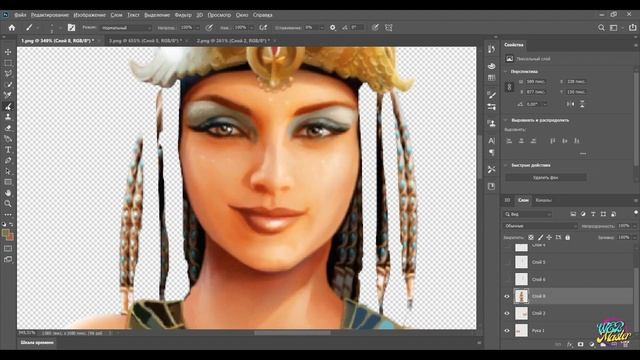Select the Path Selection arrow tool
This screenshot has height=360, width=640.
click(8, 171)
